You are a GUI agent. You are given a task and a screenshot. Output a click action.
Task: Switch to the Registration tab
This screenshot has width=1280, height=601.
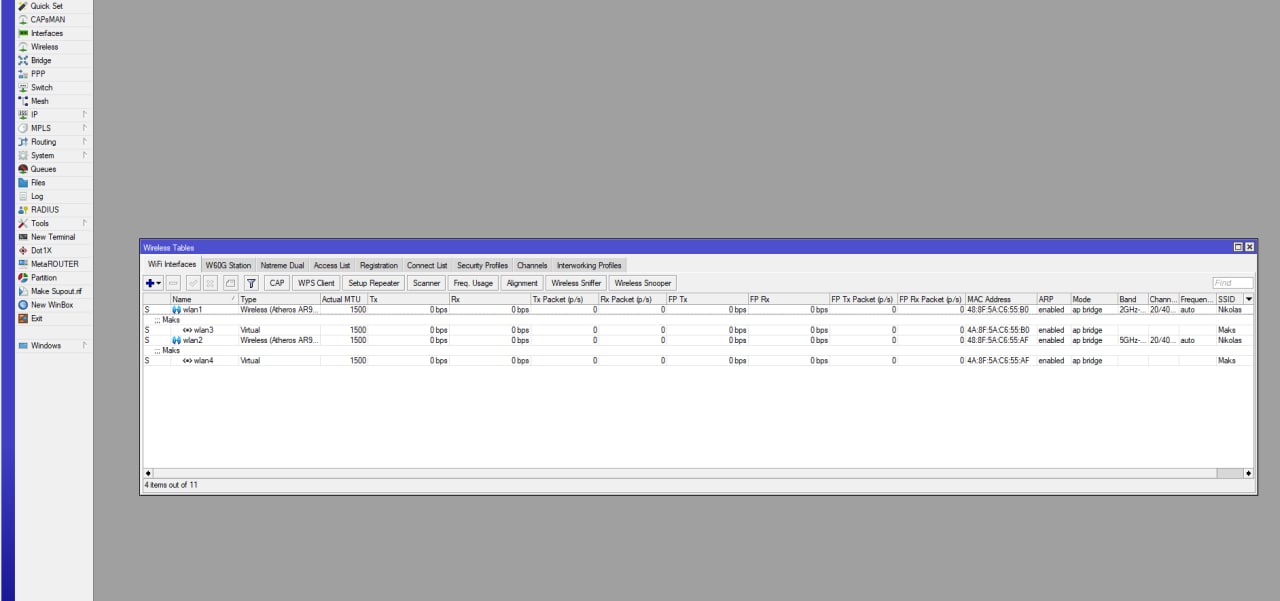(x=379, y=265)
